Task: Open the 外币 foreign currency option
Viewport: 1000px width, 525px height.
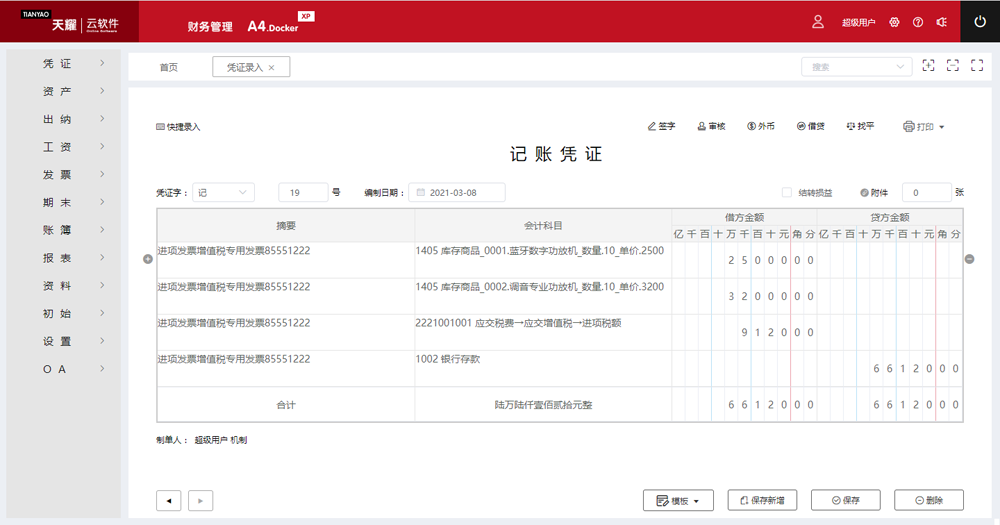Action: [x=752, y=127]
